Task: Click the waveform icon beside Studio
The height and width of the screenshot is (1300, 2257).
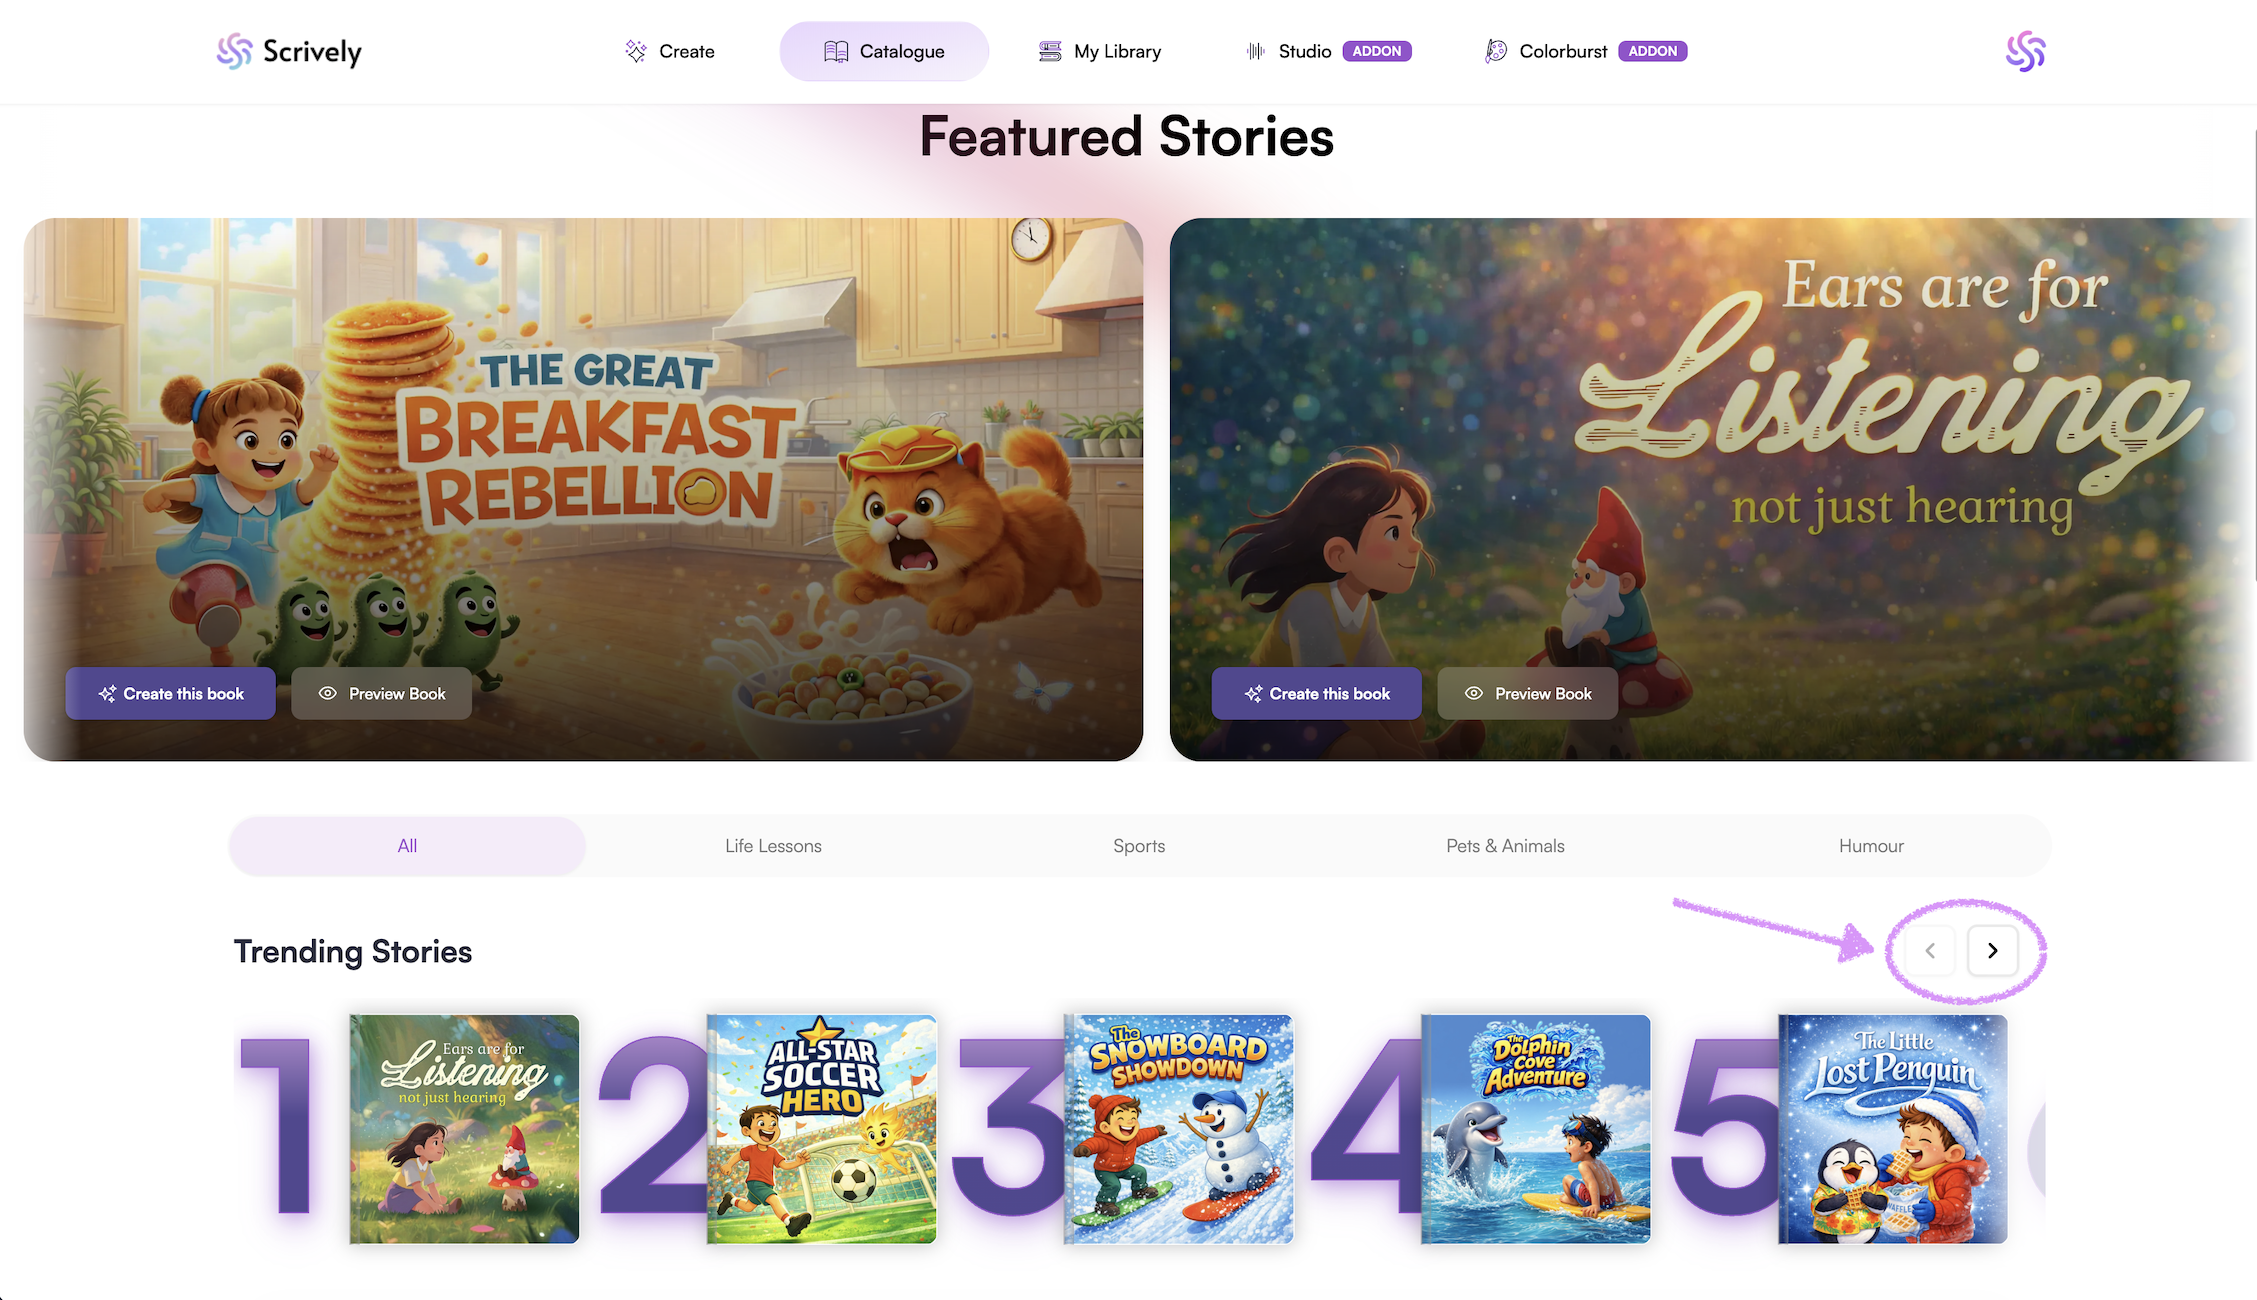Action: [x=1256, y=51]
